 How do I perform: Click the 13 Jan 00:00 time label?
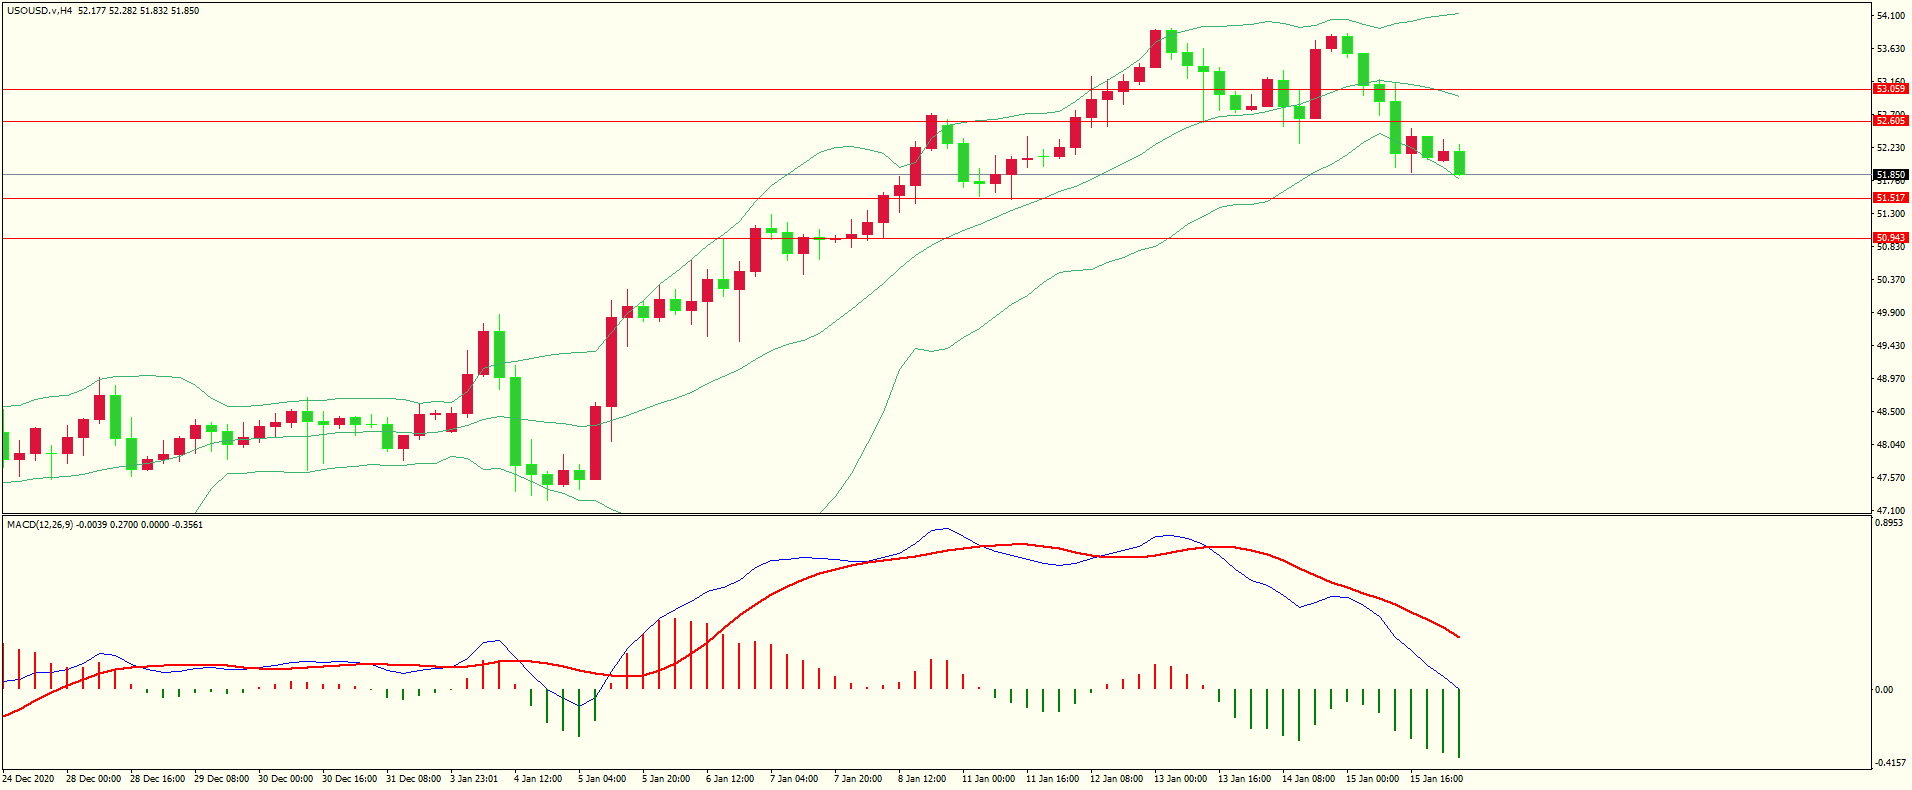(1180, 779)
